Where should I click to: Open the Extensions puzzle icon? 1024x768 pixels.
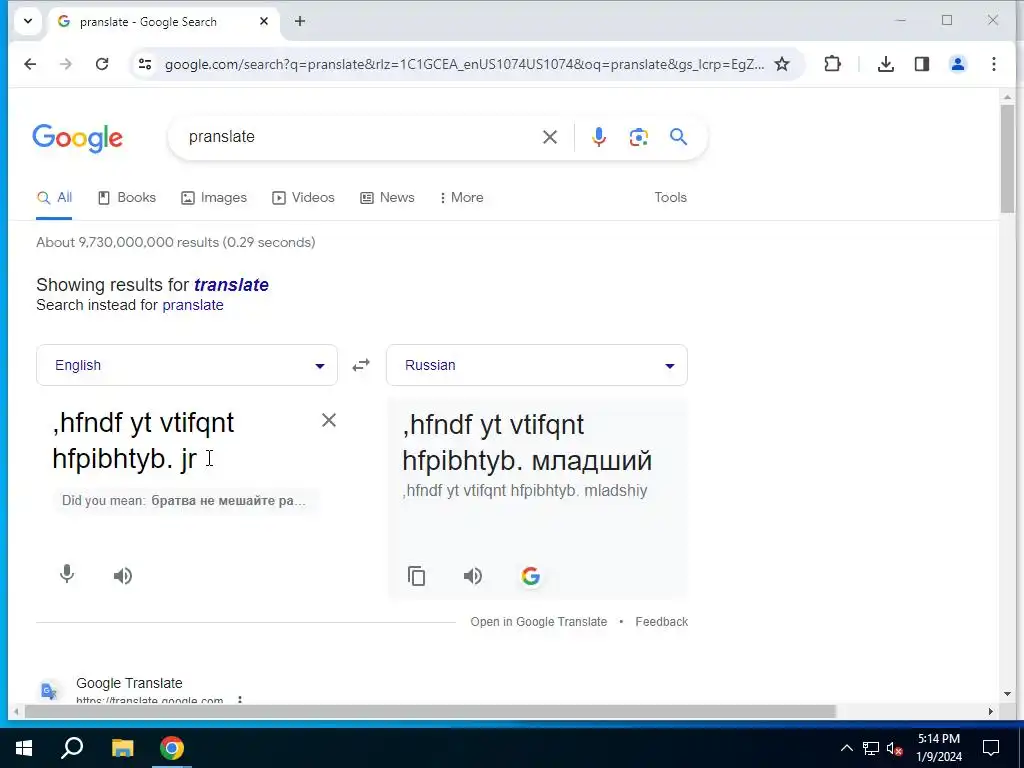(x=832, y=64)
